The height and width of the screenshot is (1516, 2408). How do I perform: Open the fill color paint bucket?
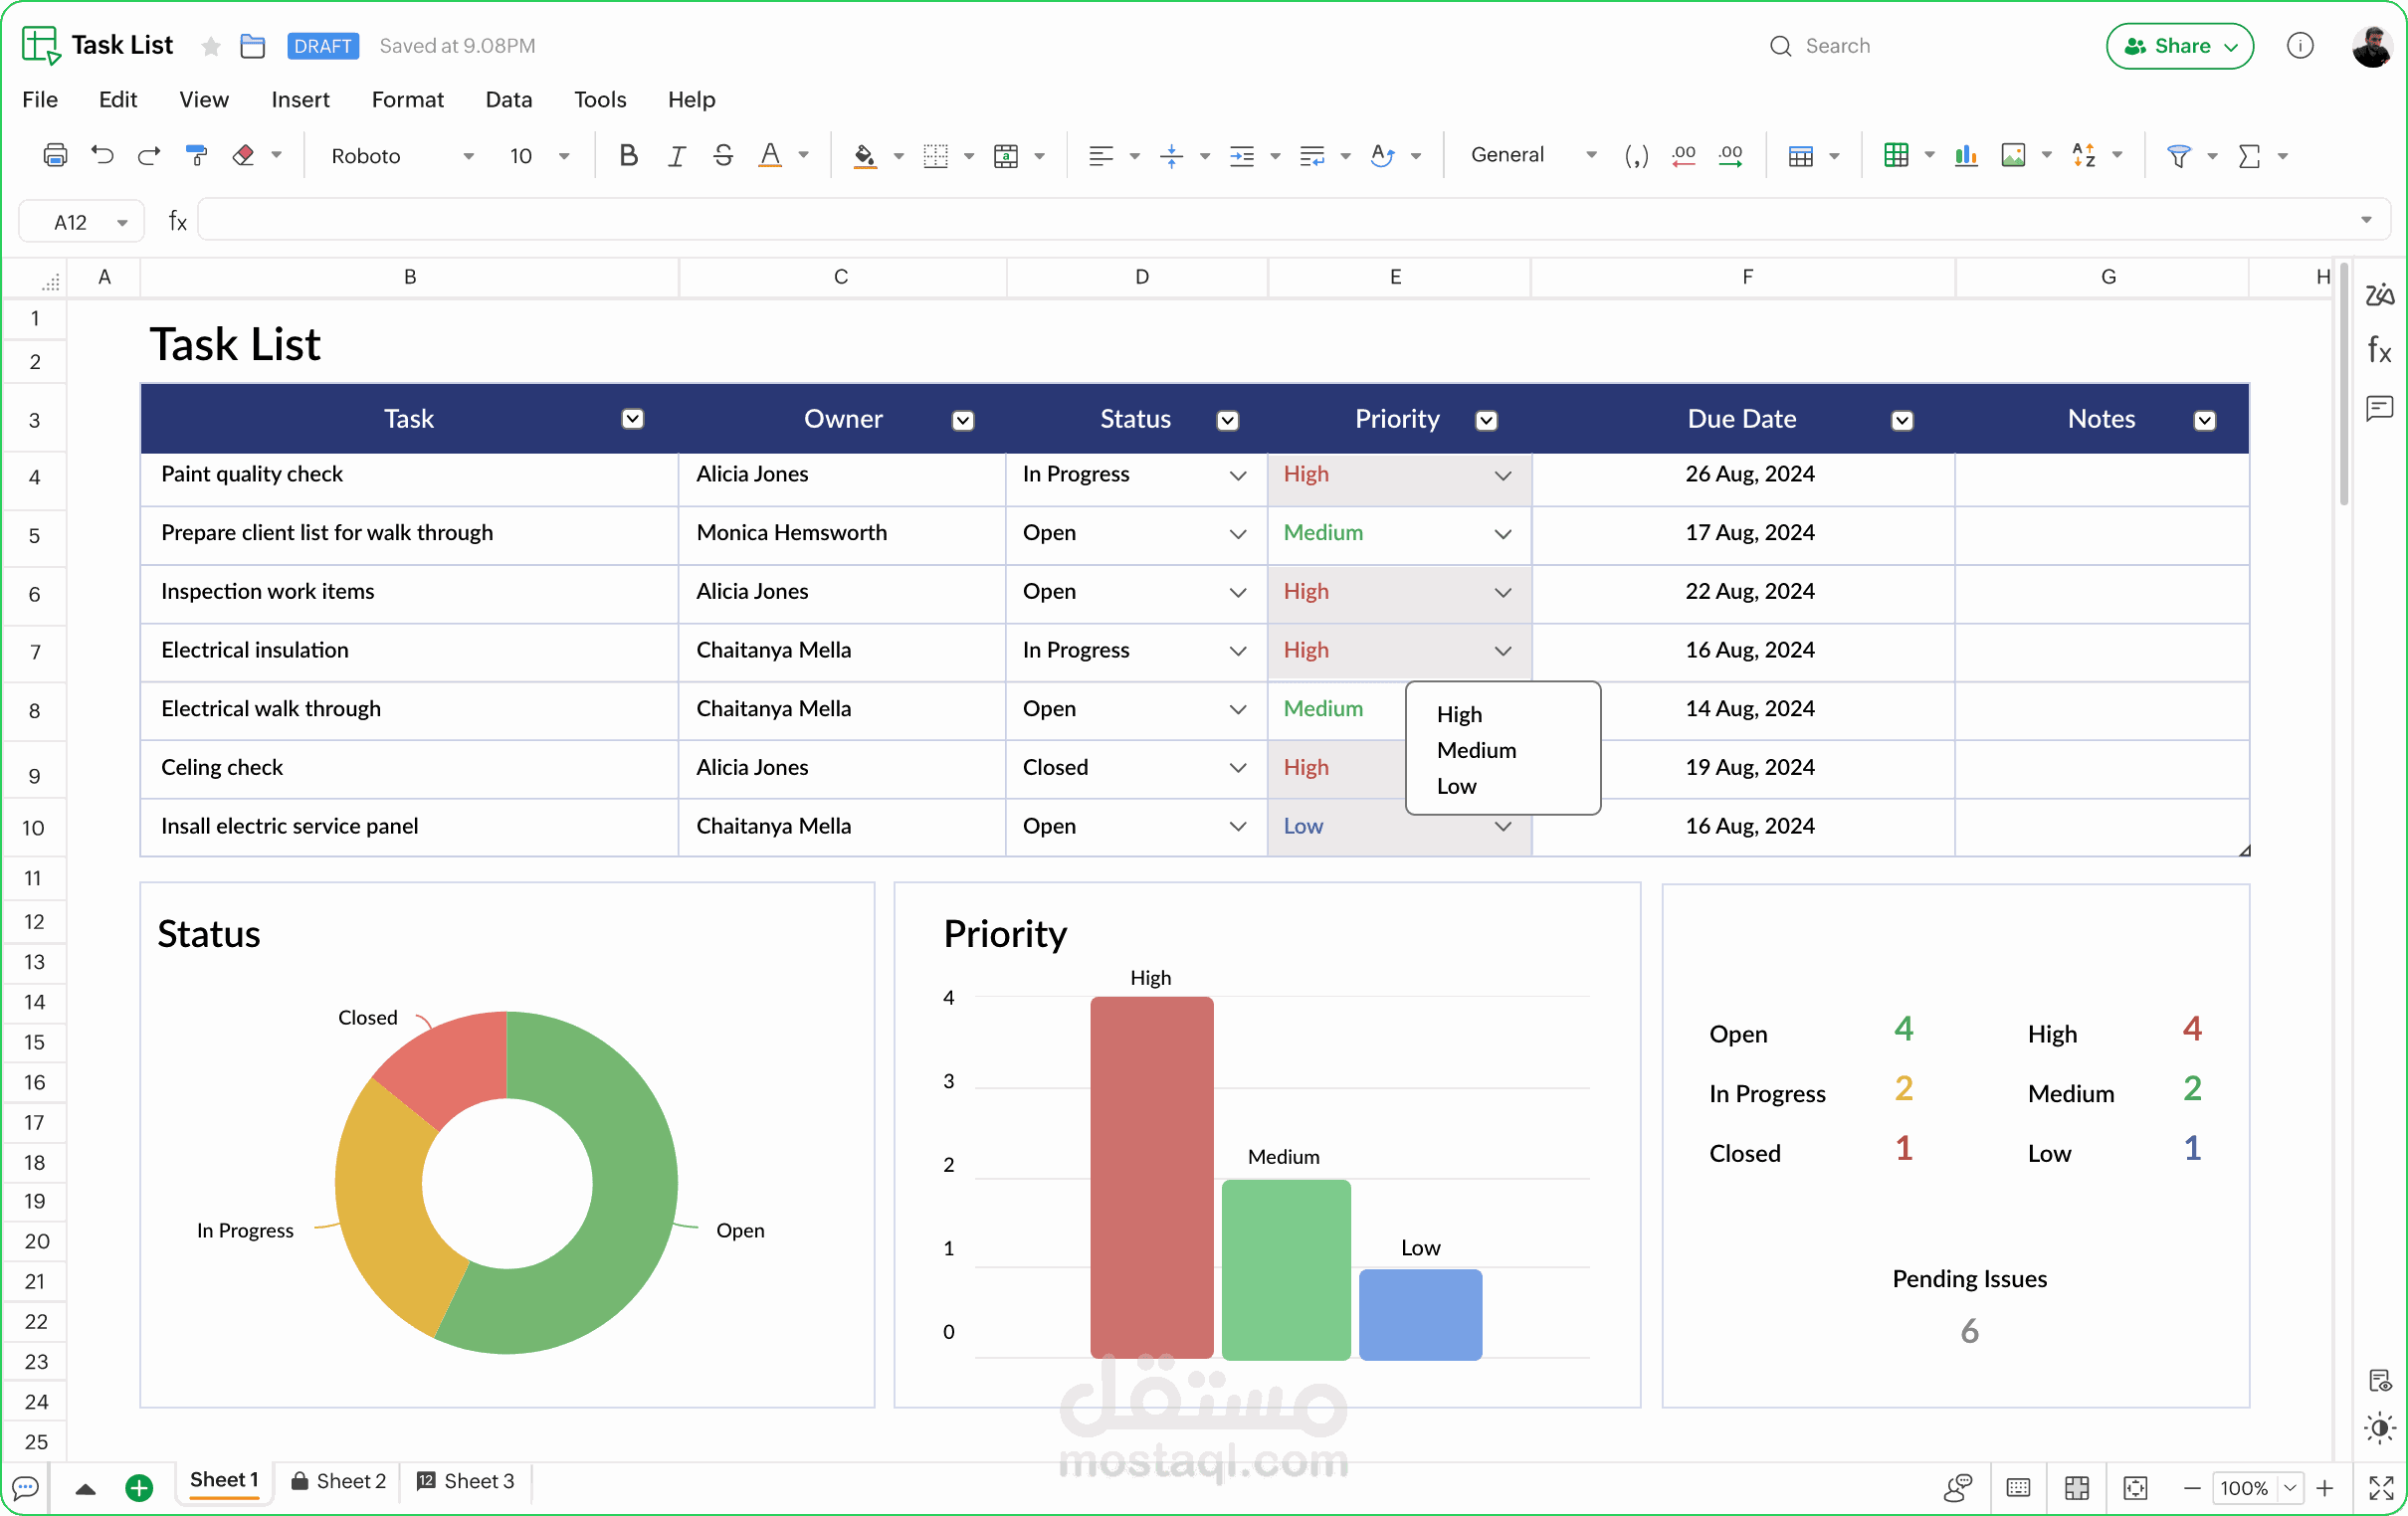click(864, 155)
